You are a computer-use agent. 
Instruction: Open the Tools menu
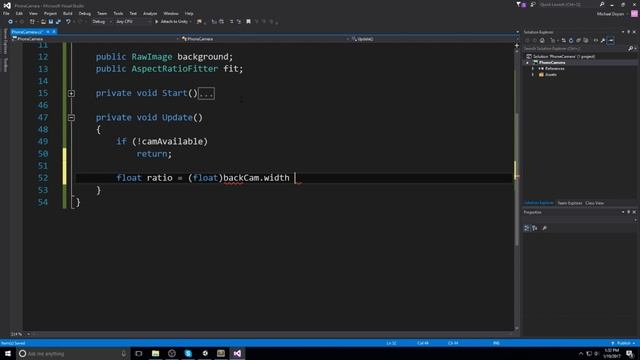(118, 13)
